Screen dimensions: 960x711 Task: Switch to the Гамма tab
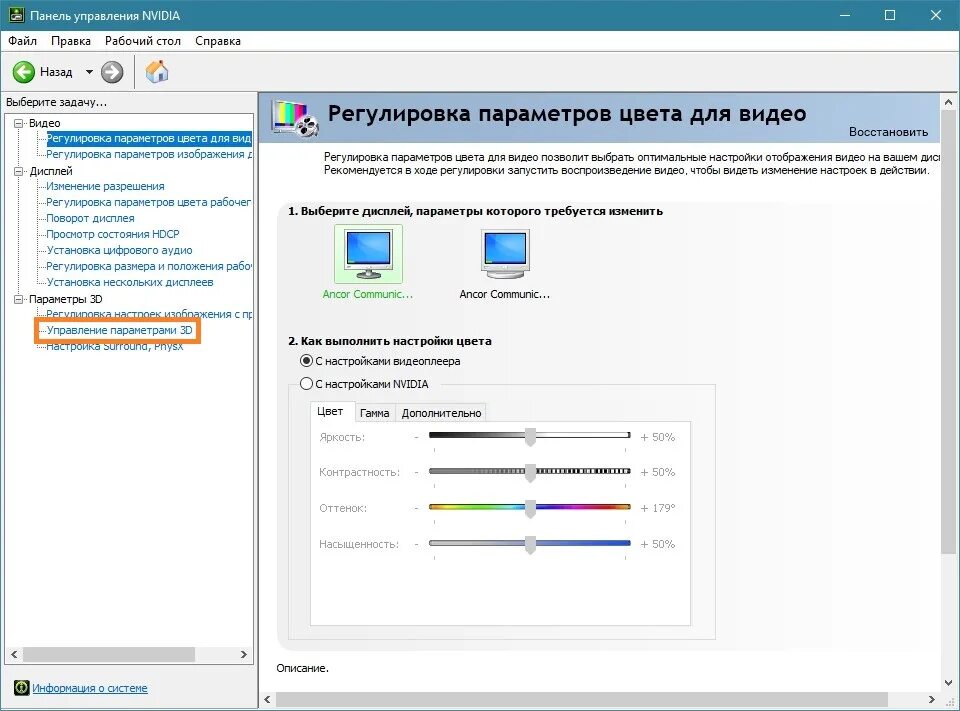pos(375,413)
